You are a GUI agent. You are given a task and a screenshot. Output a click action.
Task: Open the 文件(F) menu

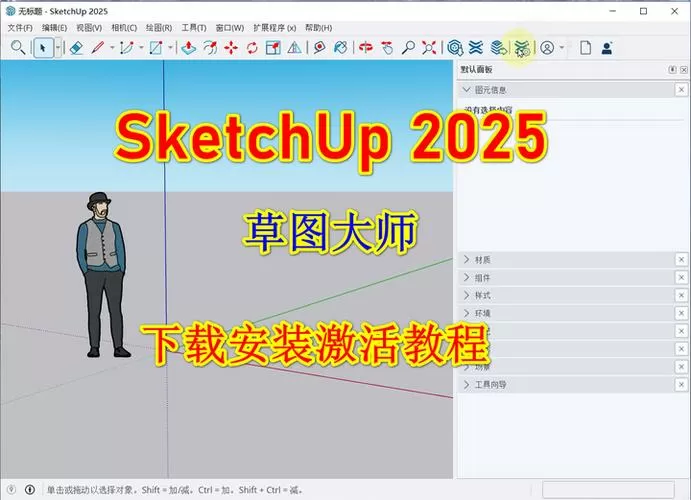coord(20,28)
